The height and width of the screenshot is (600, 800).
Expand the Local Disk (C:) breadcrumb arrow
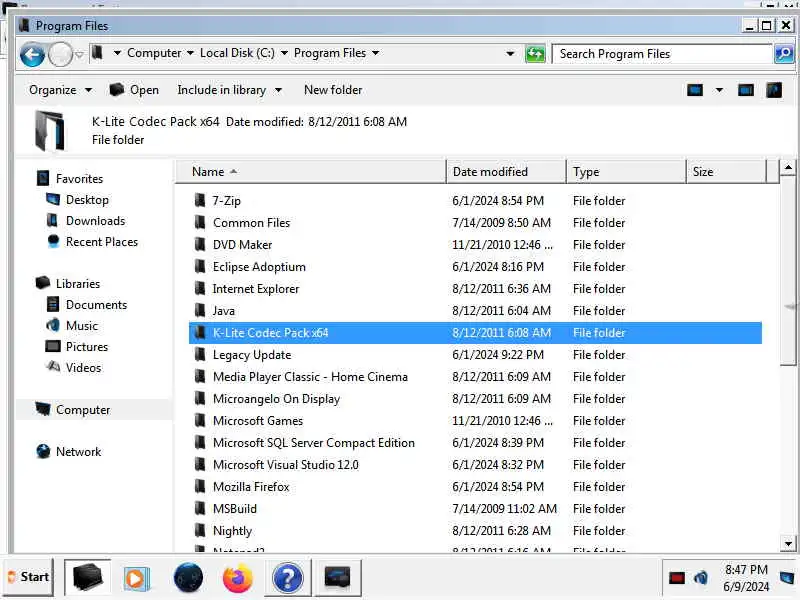(284, 53)
